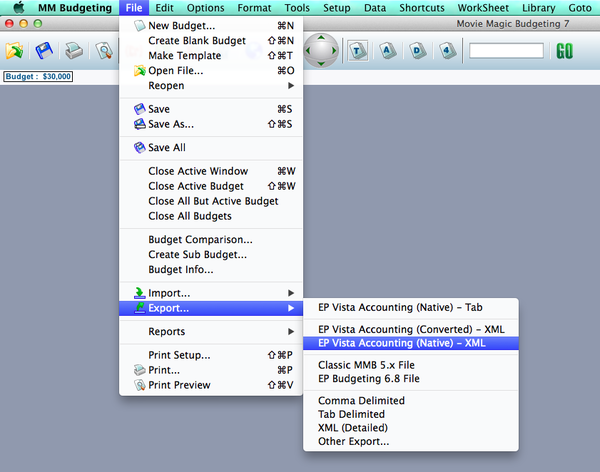Click the navigation pad left arrow
The image size is (600, 472).
pyautogui.click(x=308, y=51)
